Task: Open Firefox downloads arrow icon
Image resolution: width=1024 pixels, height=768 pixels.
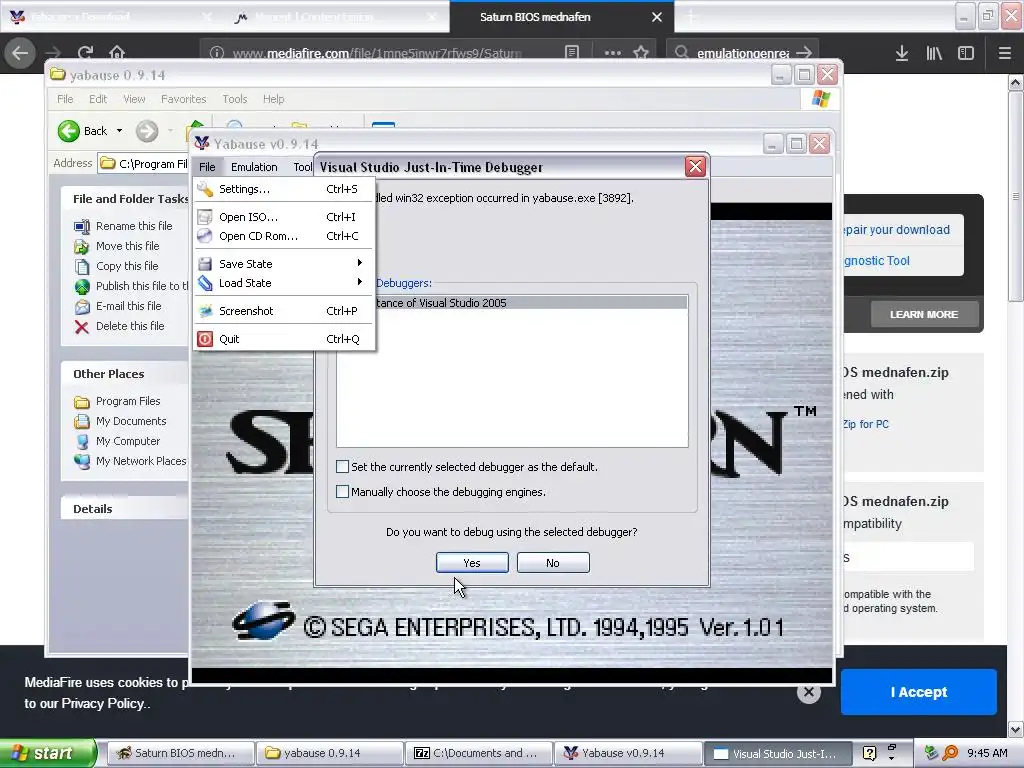Action: click(x=902, y=54)
